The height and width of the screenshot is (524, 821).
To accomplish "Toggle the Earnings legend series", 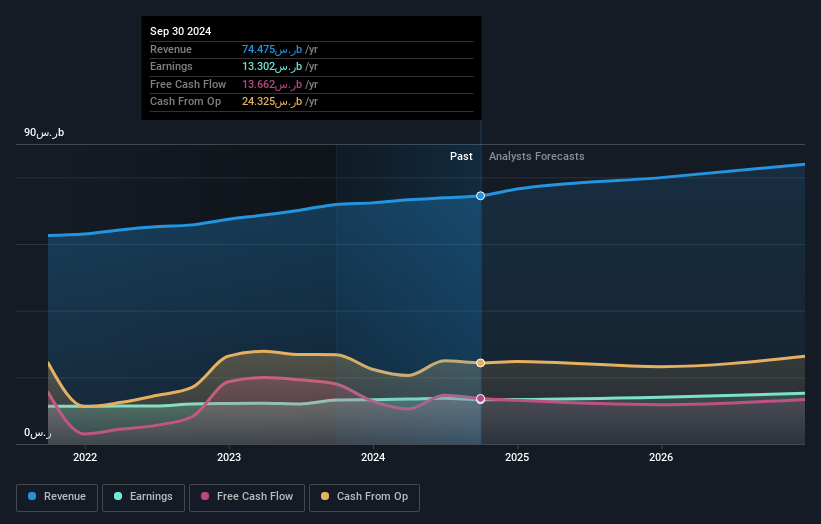I will 143,497.
